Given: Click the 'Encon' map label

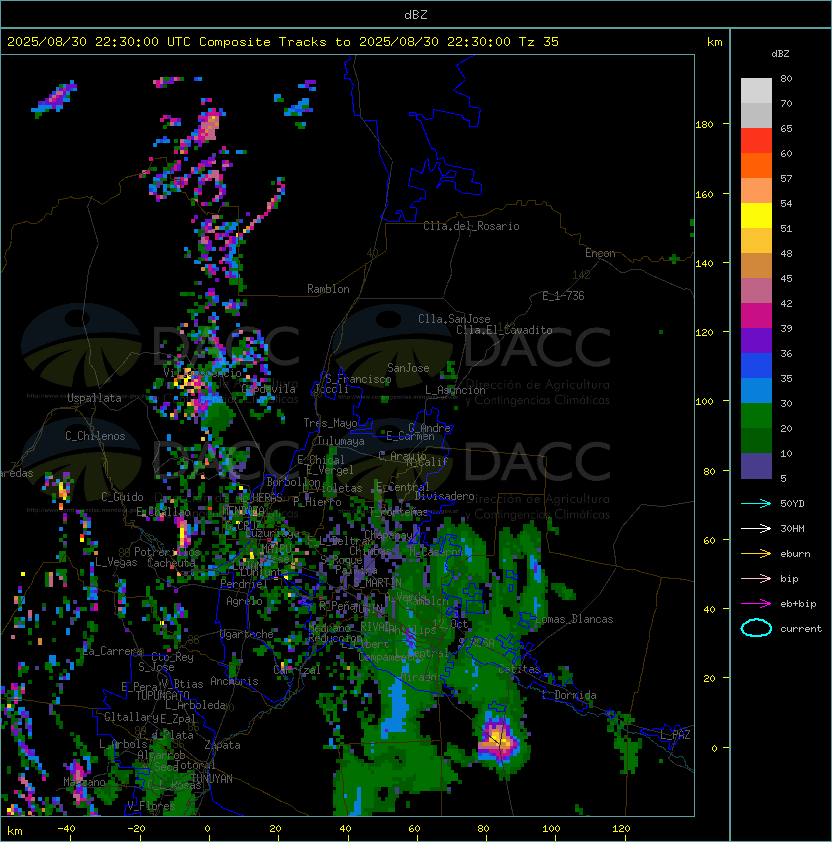Looking at the screenshot, I should (x=600, y=253).
